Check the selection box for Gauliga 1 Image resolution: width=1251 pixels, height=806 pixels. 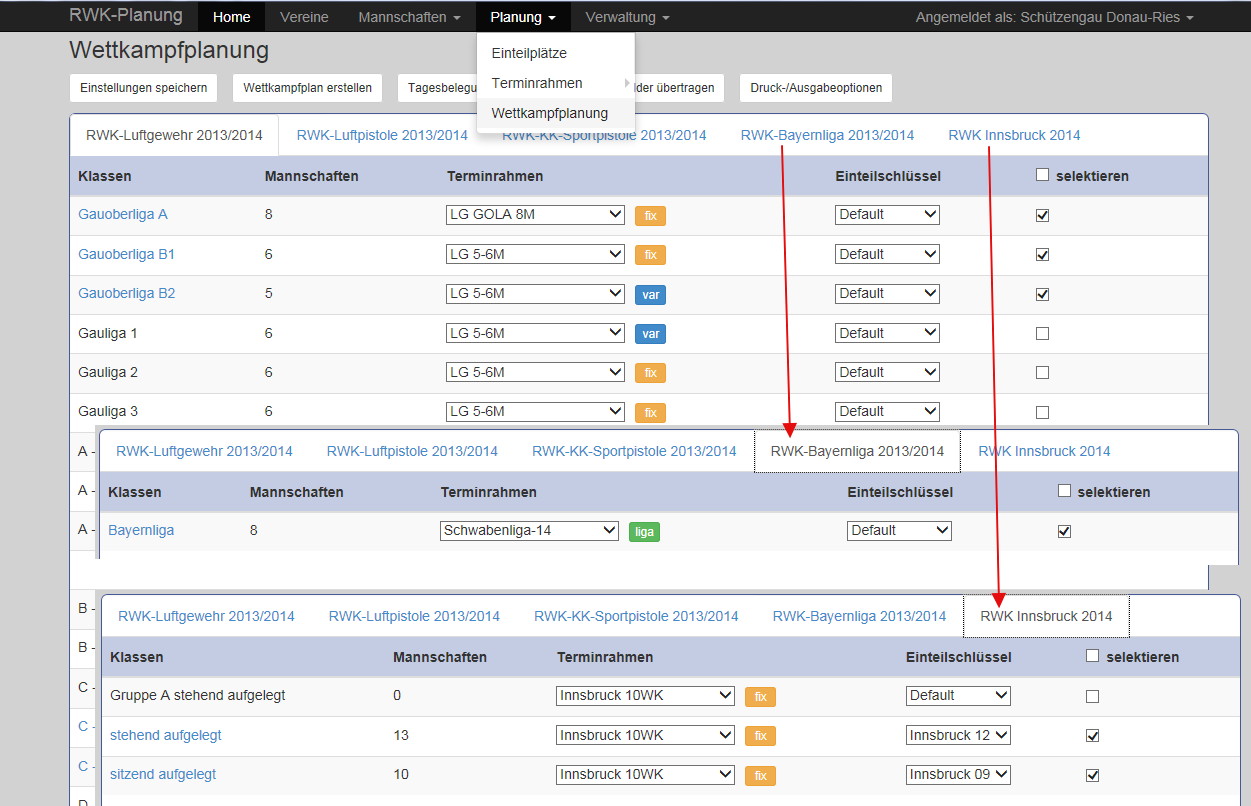tap(1042, 333)
